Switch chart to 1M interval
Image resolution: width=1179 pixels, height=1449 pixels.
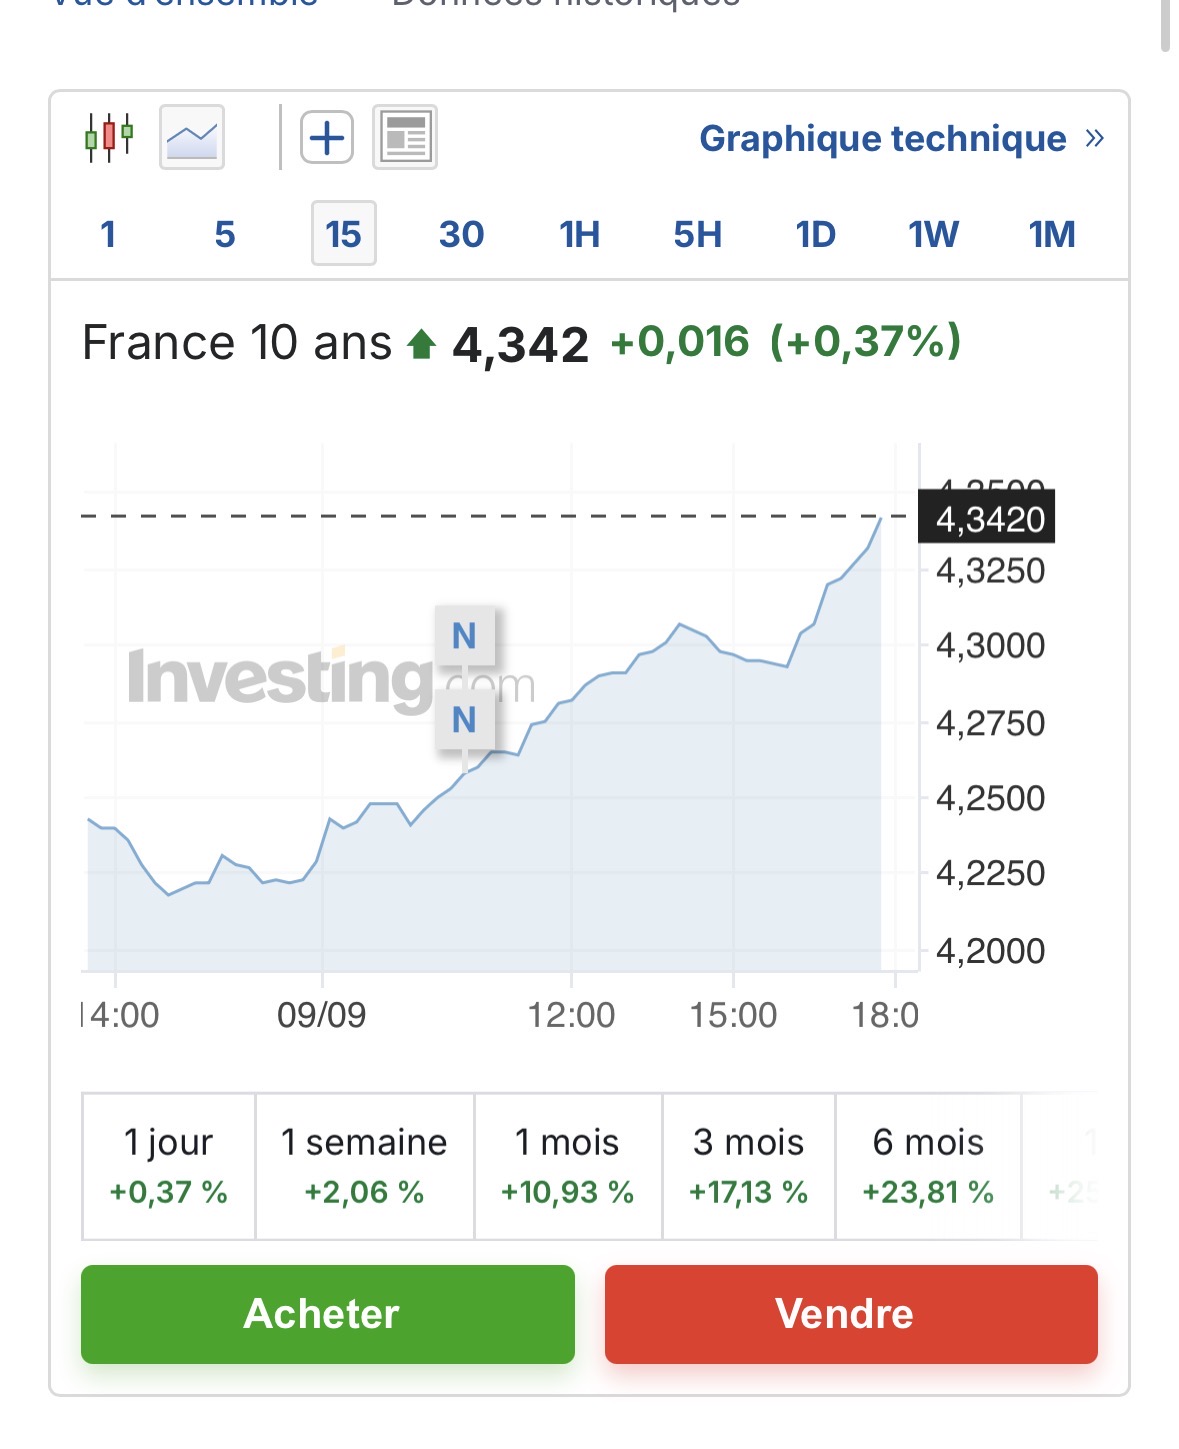point(1052,234)
